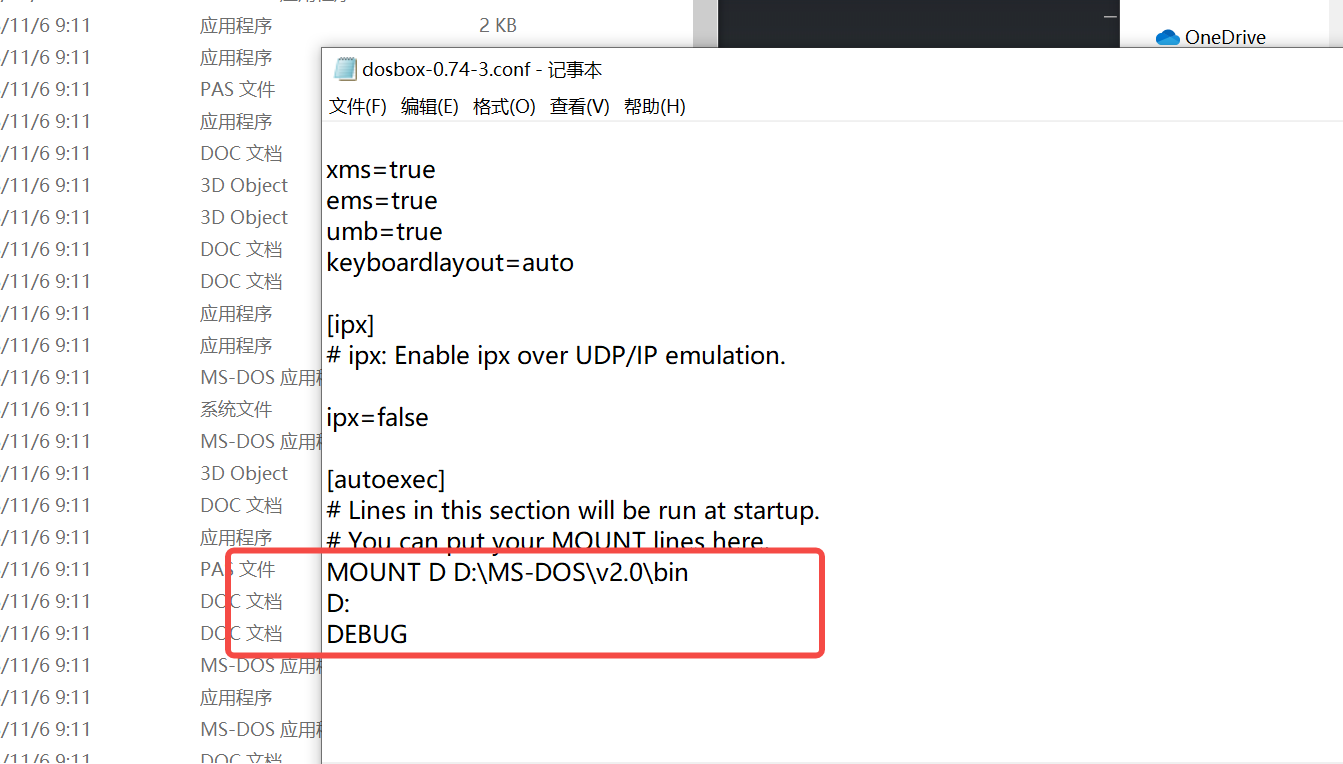Click the dark window's minimize button
Viewport: 1343px width, 764px height.
1110,16
